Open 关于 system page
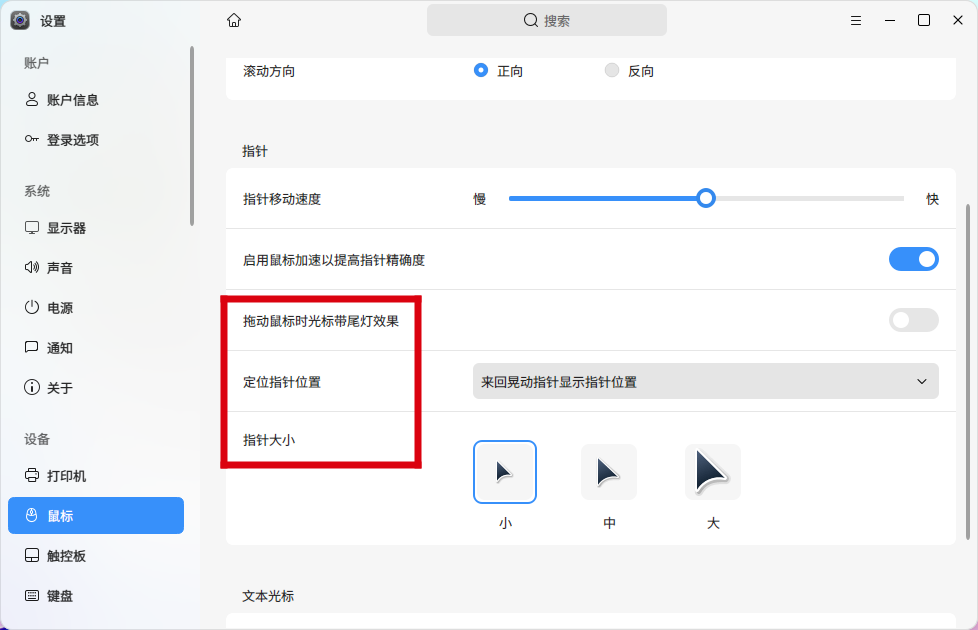Viewport: 978px width, 630px height. [96, 388]
